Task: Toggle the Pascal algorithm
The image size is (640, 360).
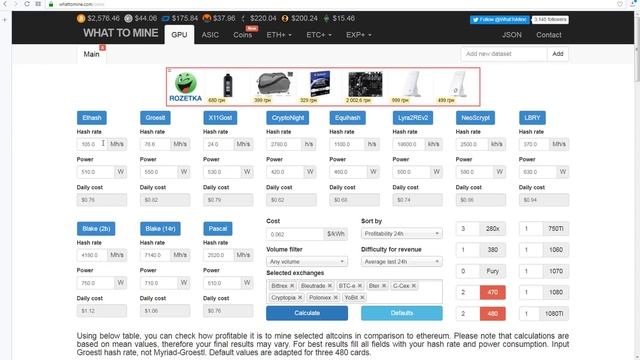Action: pyautogui.click(x=218, y=229)
